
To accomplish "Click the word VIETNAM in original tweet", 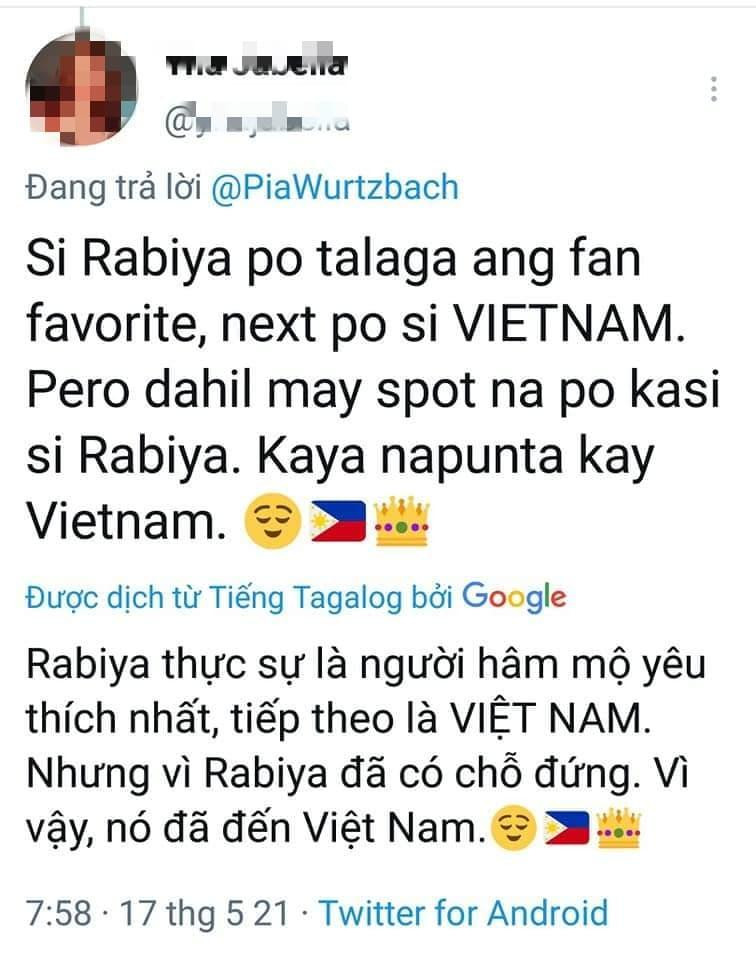I will 568,324.
